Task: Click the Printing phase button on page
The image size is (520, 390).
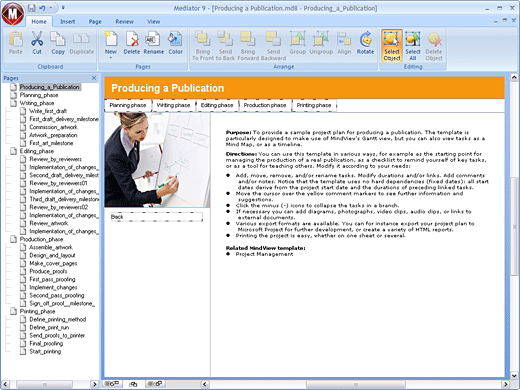Action: 314,105
